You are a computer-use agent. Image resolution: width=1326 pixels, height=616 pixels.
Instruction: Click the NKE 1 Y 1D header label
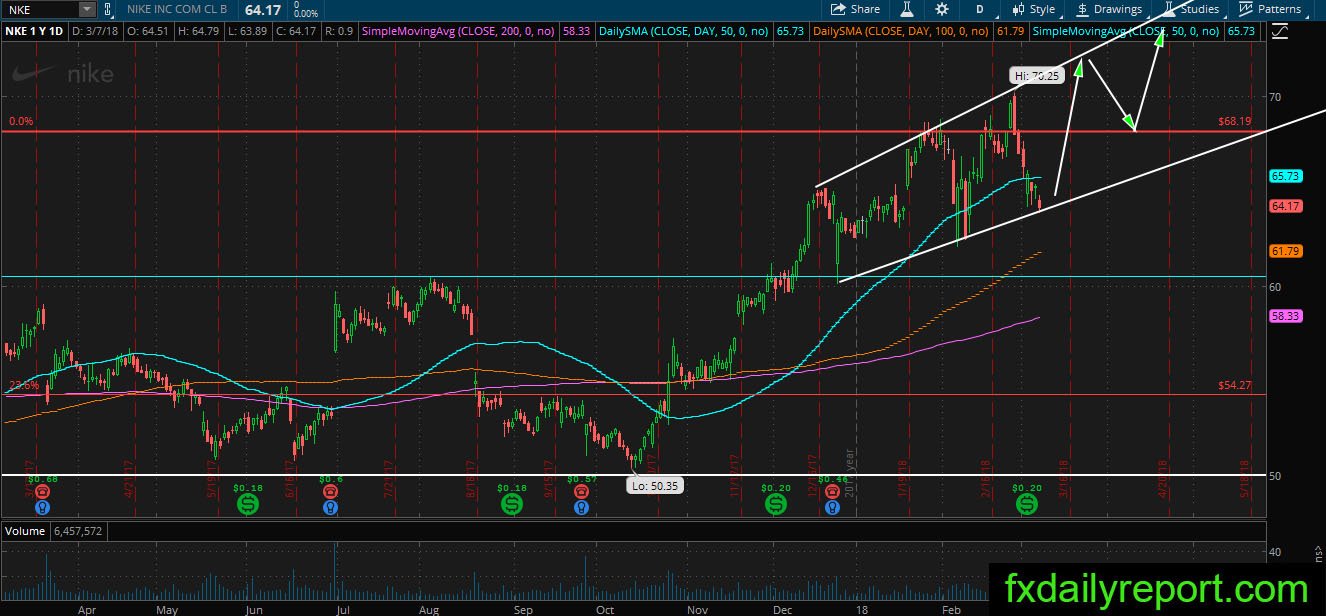[x=34, y=32]
